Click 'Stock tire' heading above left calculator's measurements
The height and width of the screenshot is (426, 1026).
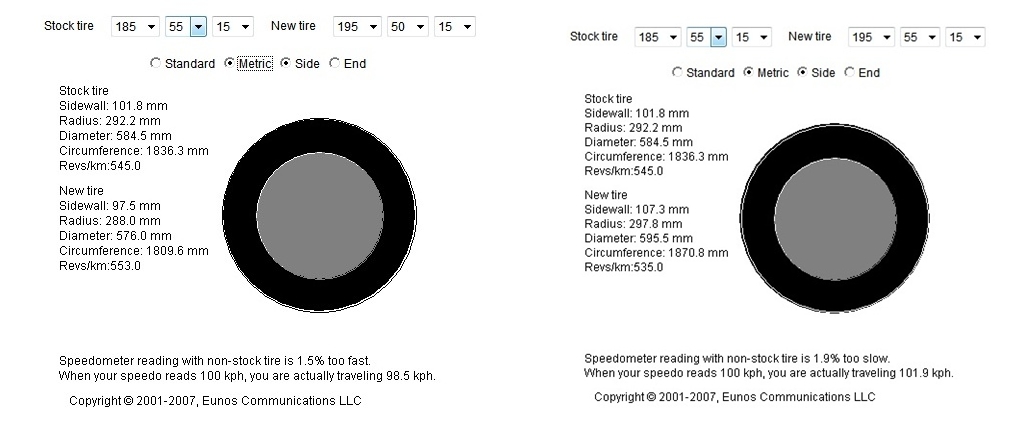84,90
